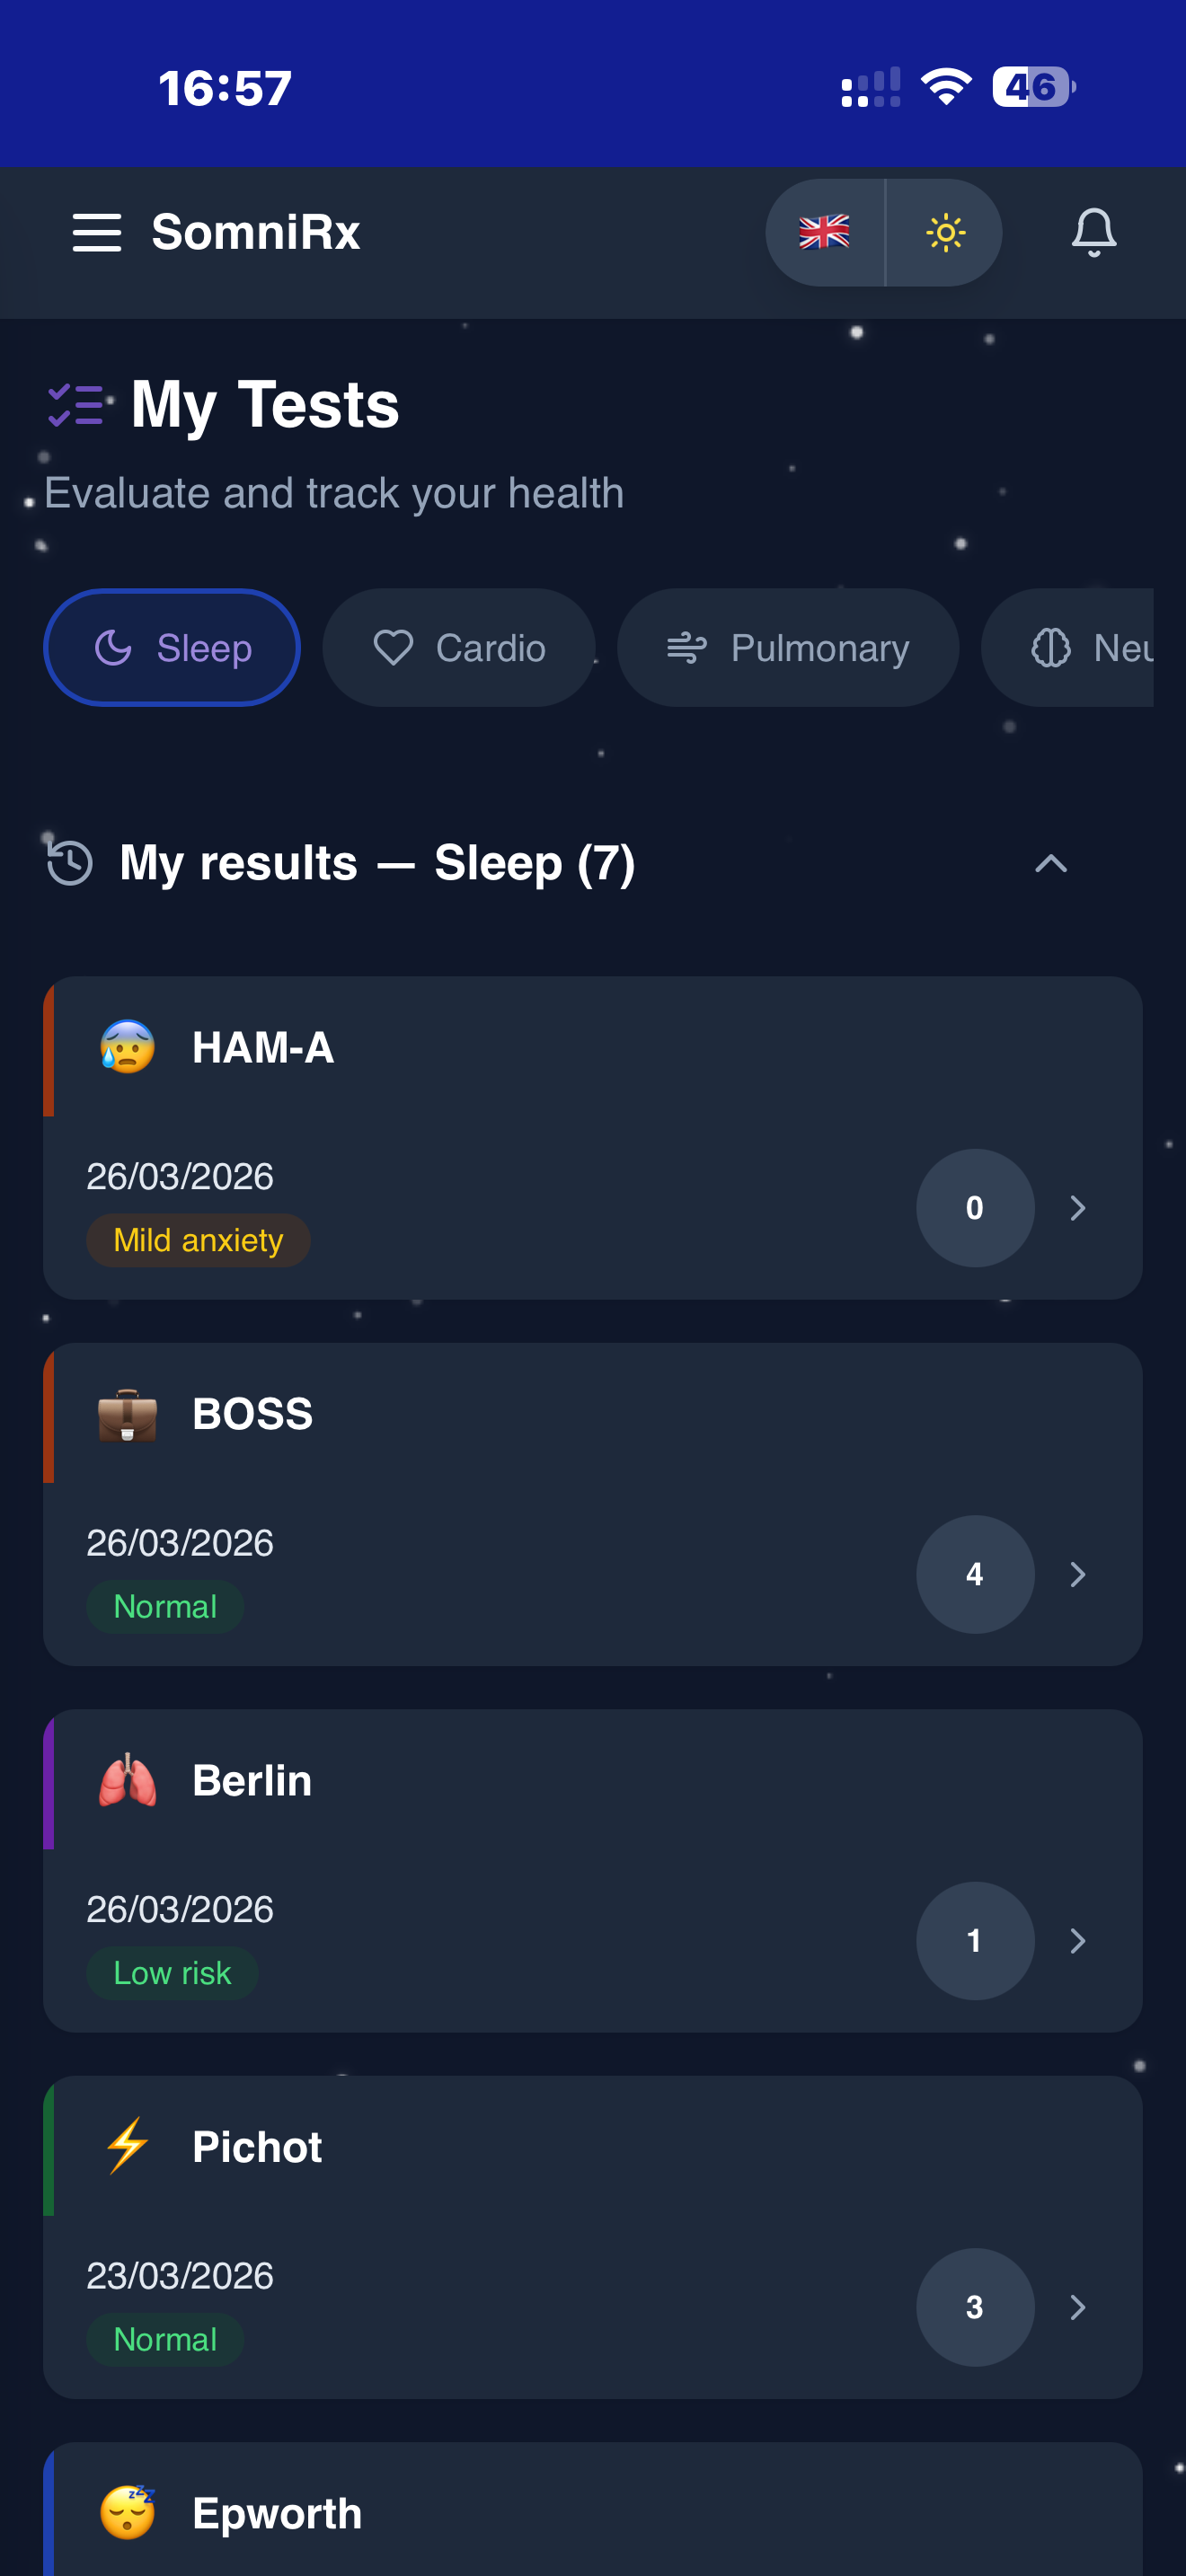The image size is (1186, 2576).
Task: Tap the BOSS briefcase icon
Action: [x=127, y=1414]
